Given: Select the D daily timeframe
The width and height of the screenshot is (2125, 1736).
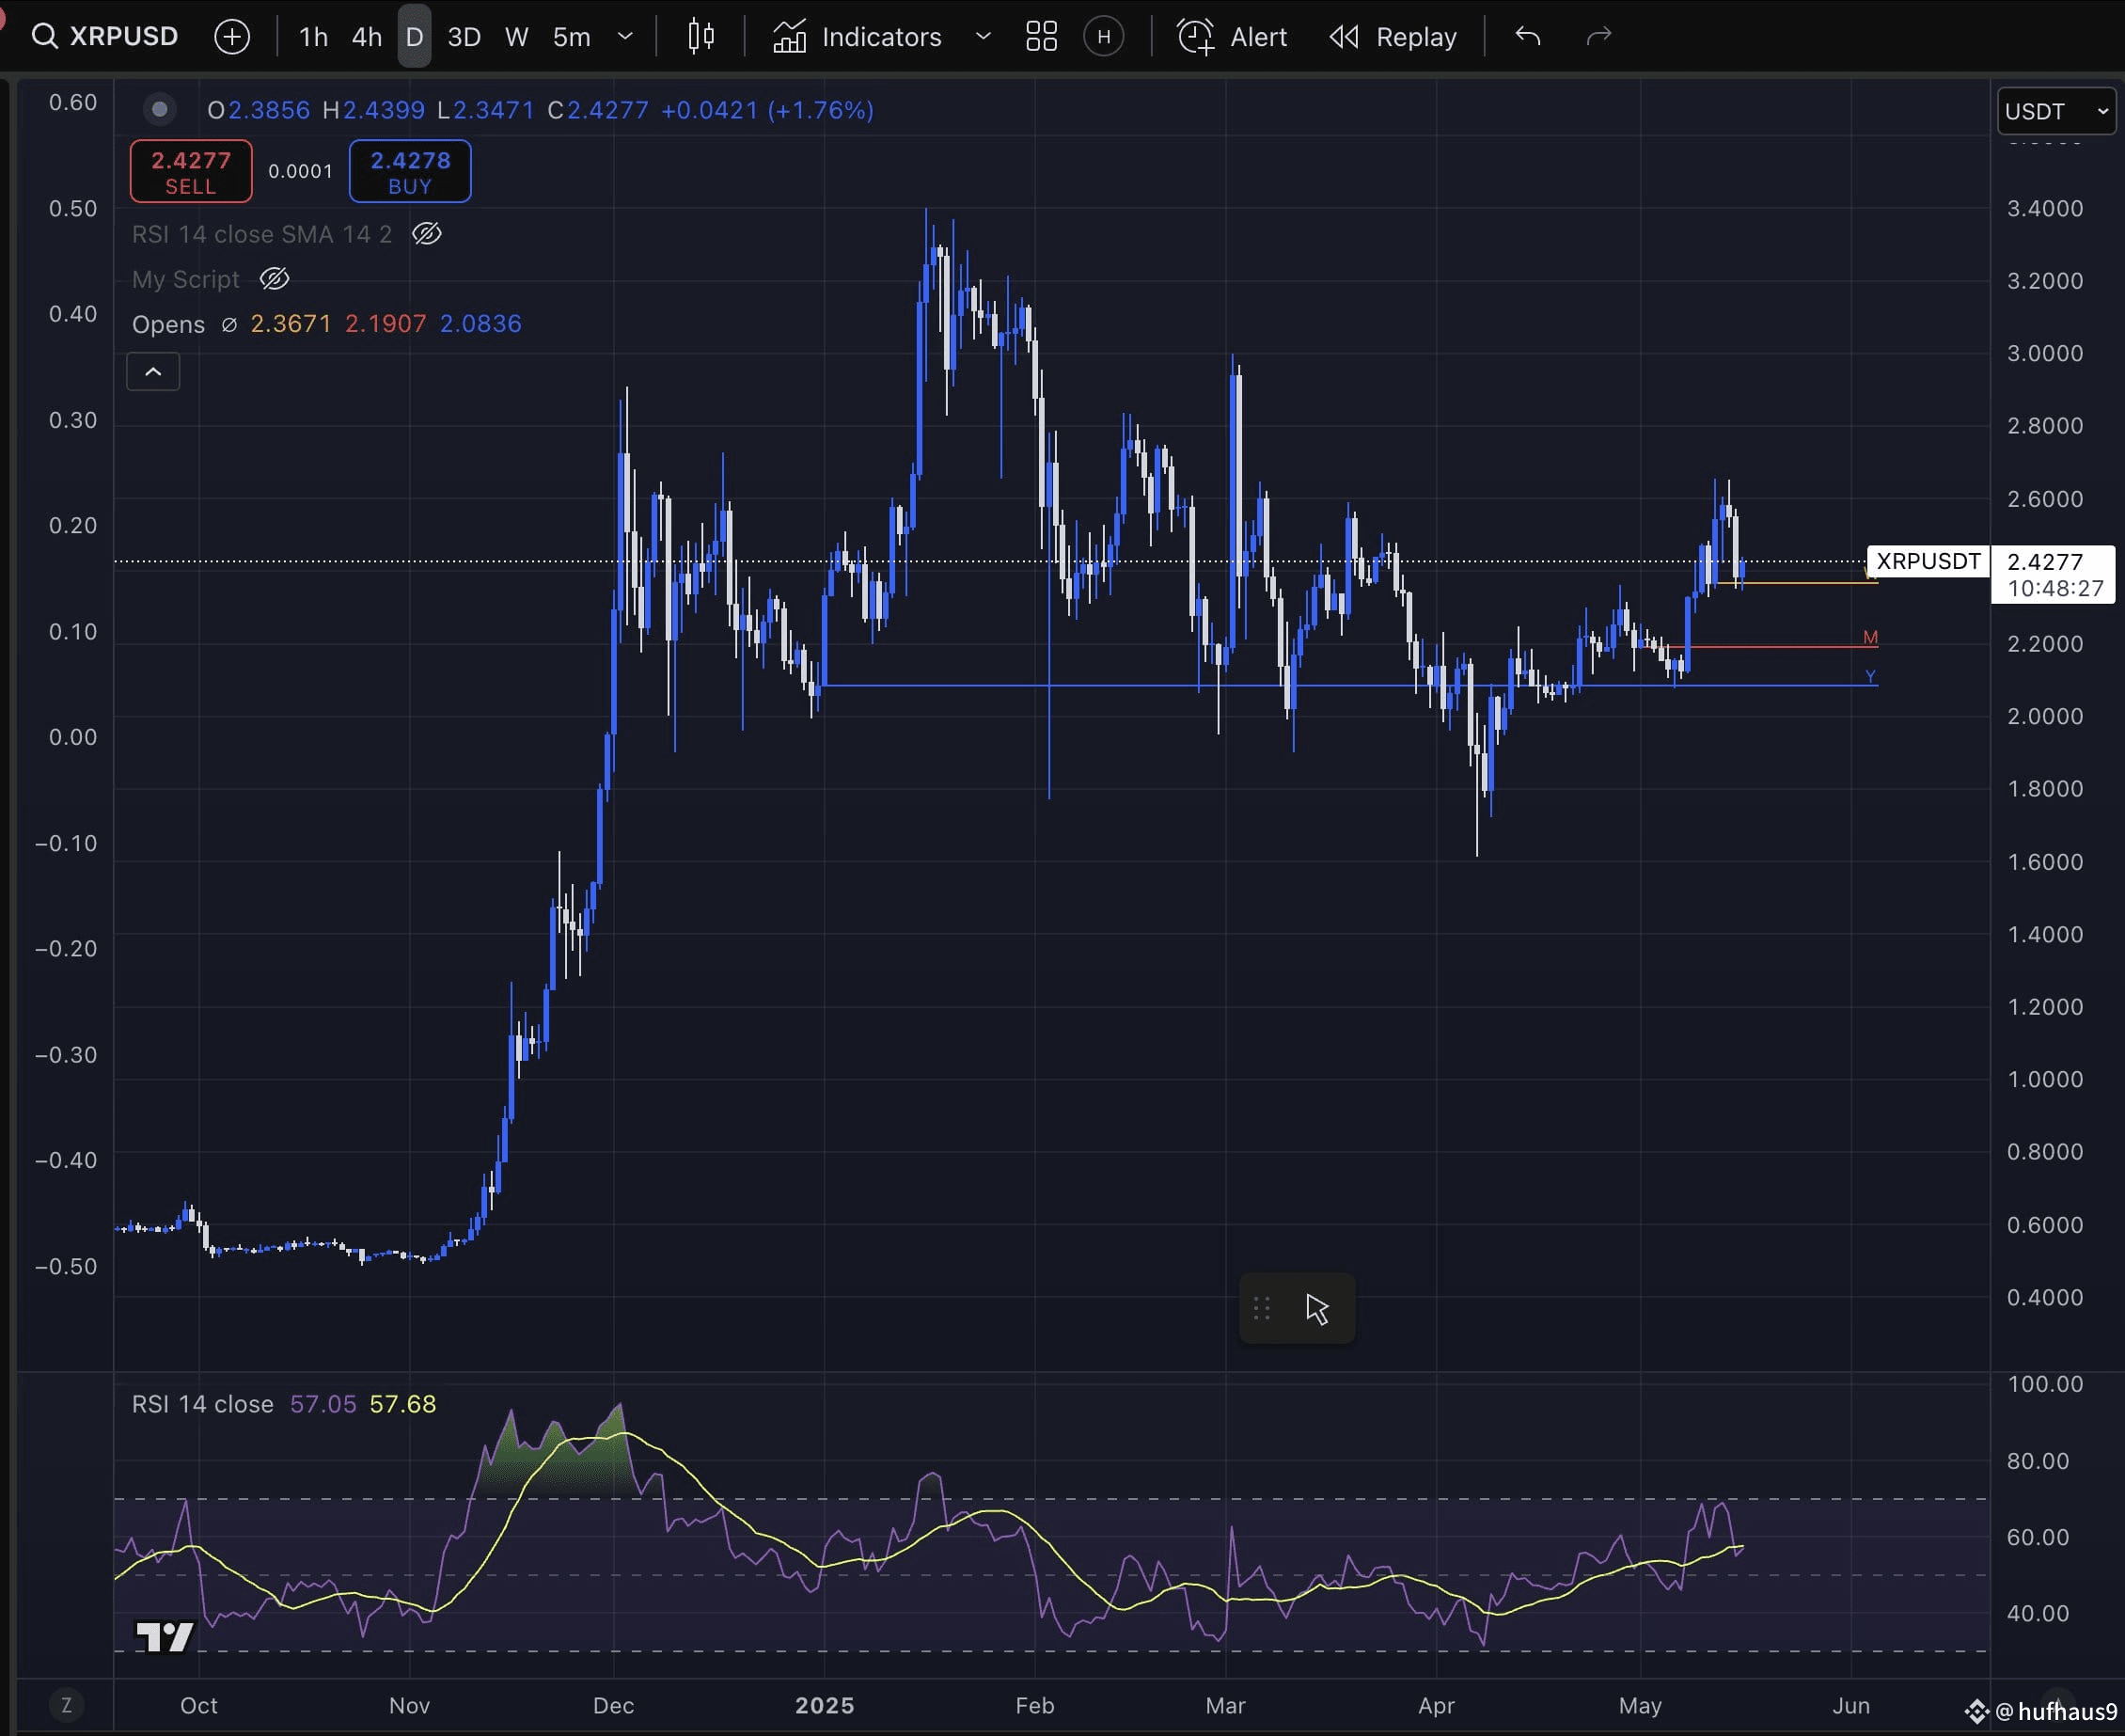Looking at the screenshot, I should coord(414,37).
